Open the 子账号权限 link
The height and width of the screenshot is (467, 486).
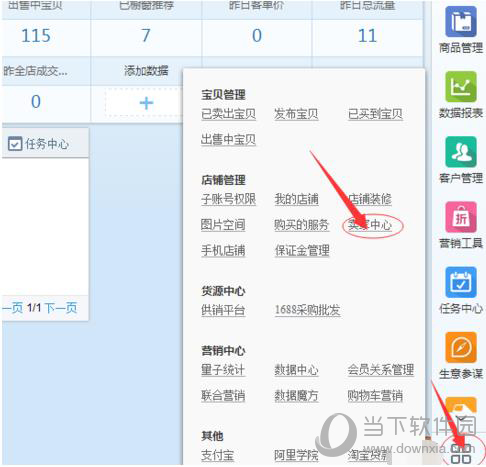(228, 199)
